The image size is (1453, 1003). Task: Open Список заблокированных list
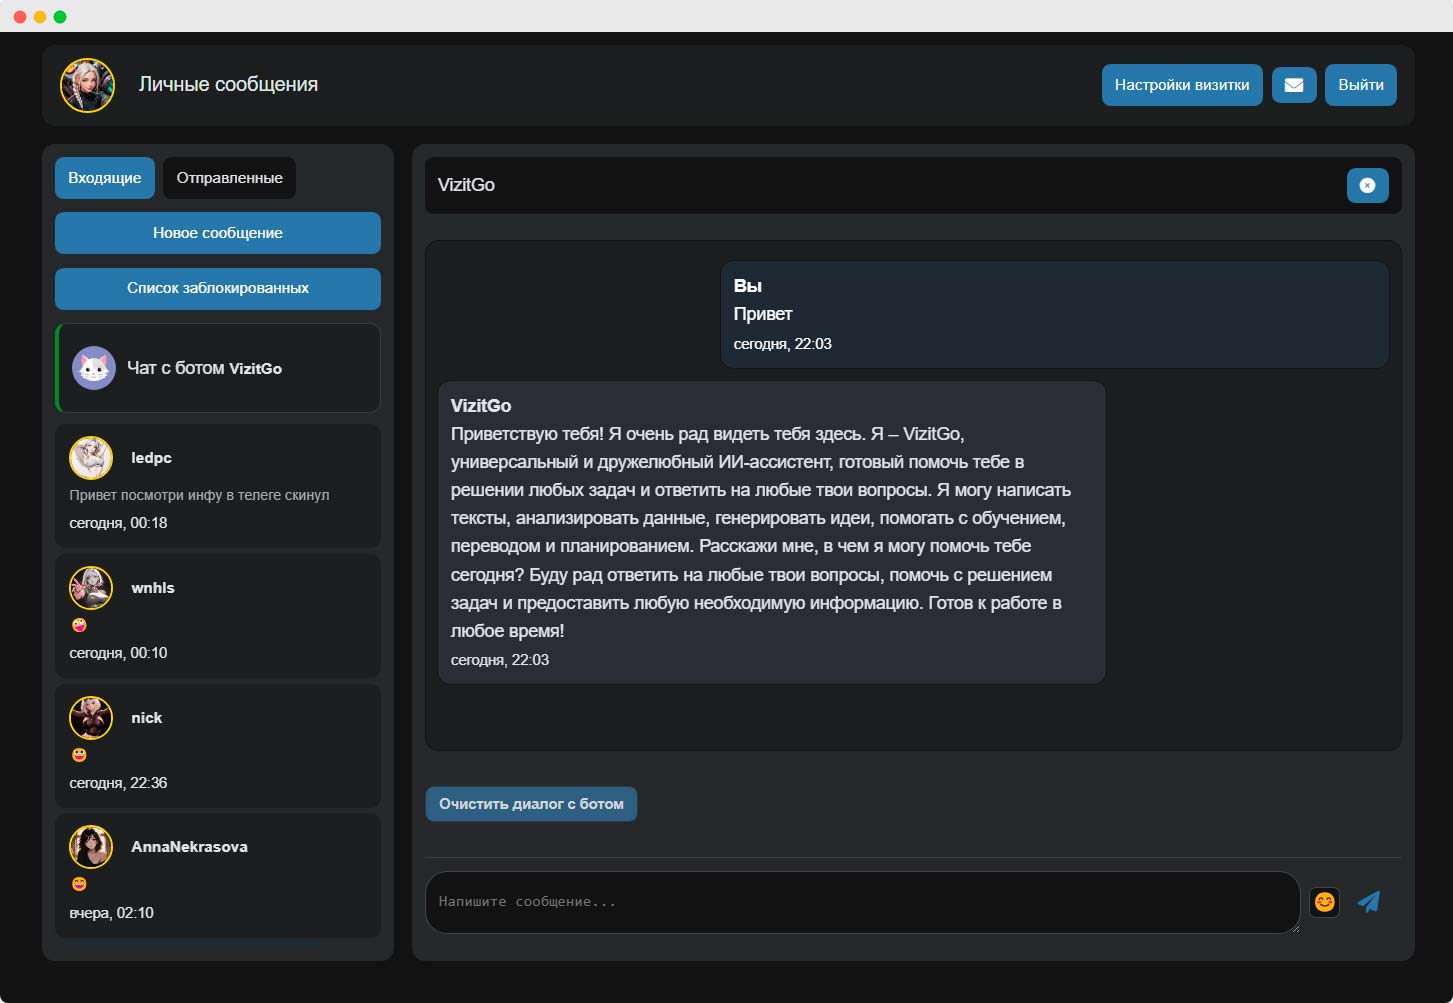click(x=218, y=288)
